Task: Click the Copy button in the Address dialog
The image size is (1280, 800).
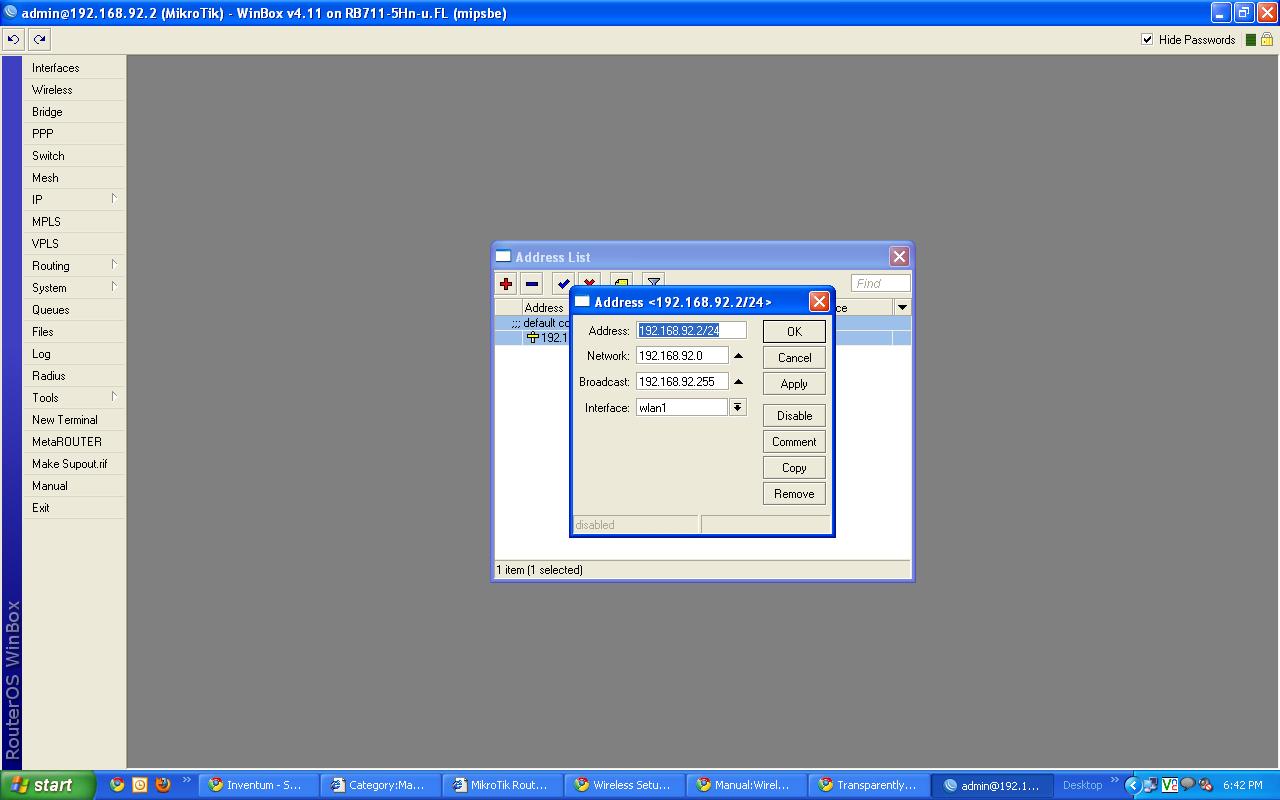Action: point(794,467)
